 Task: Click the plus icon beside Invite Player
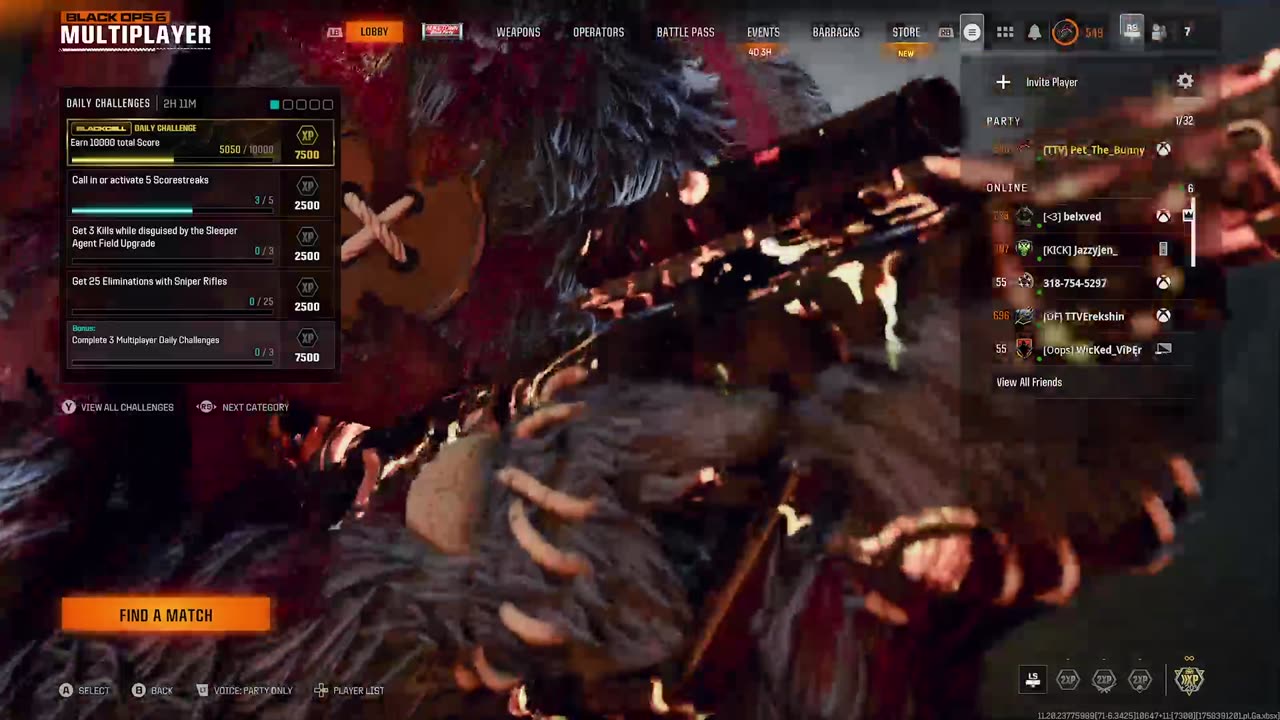(1003, 82)
